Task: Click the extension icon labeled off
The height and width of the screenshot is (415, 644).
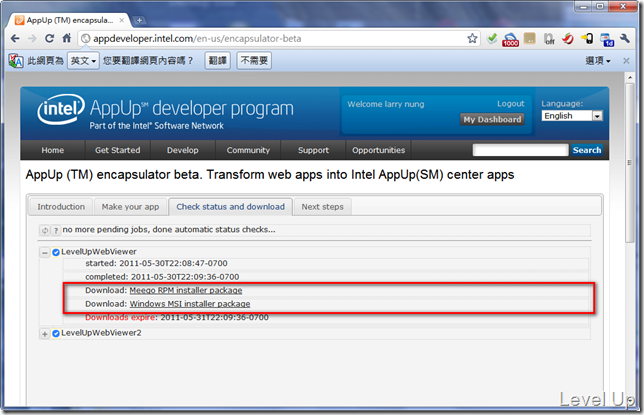Action: tap(549, 39)
